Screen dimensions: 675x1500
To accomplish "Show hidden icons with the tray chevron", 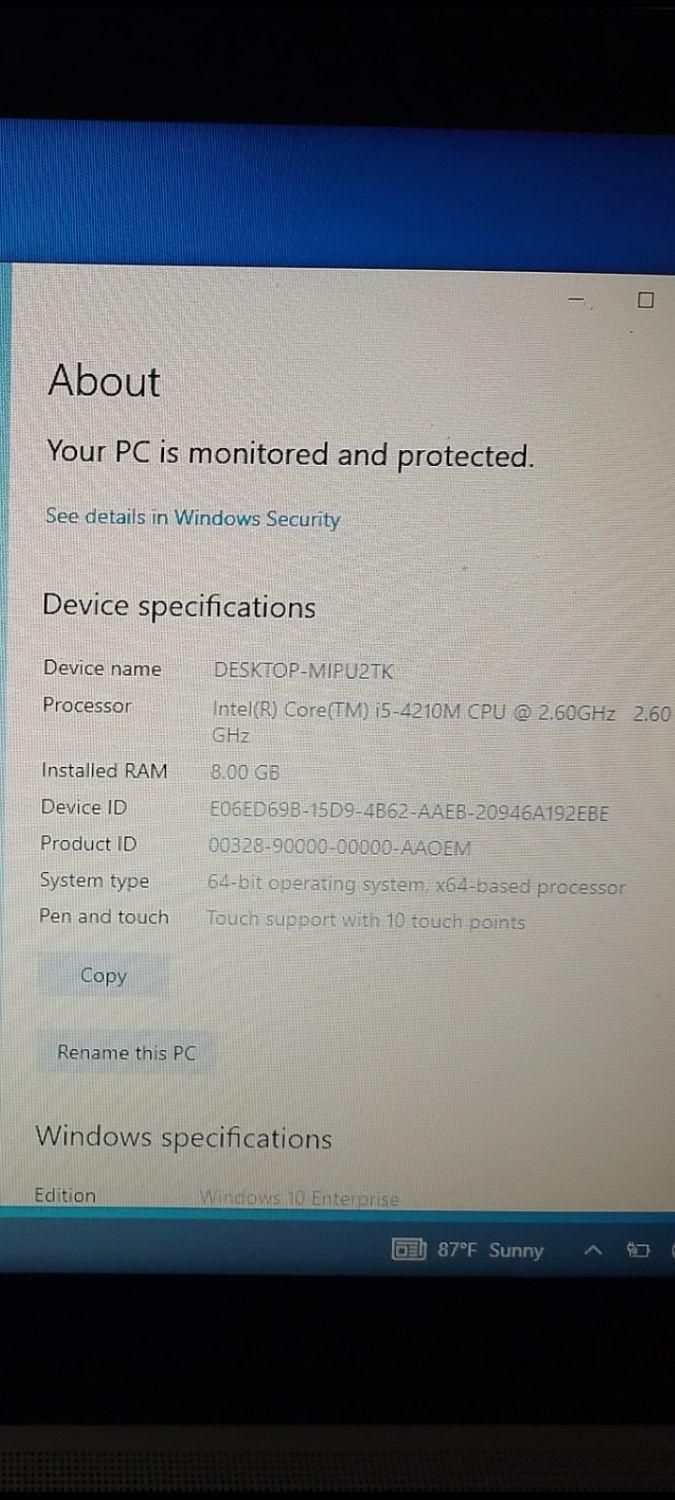I will [593, 1250].
